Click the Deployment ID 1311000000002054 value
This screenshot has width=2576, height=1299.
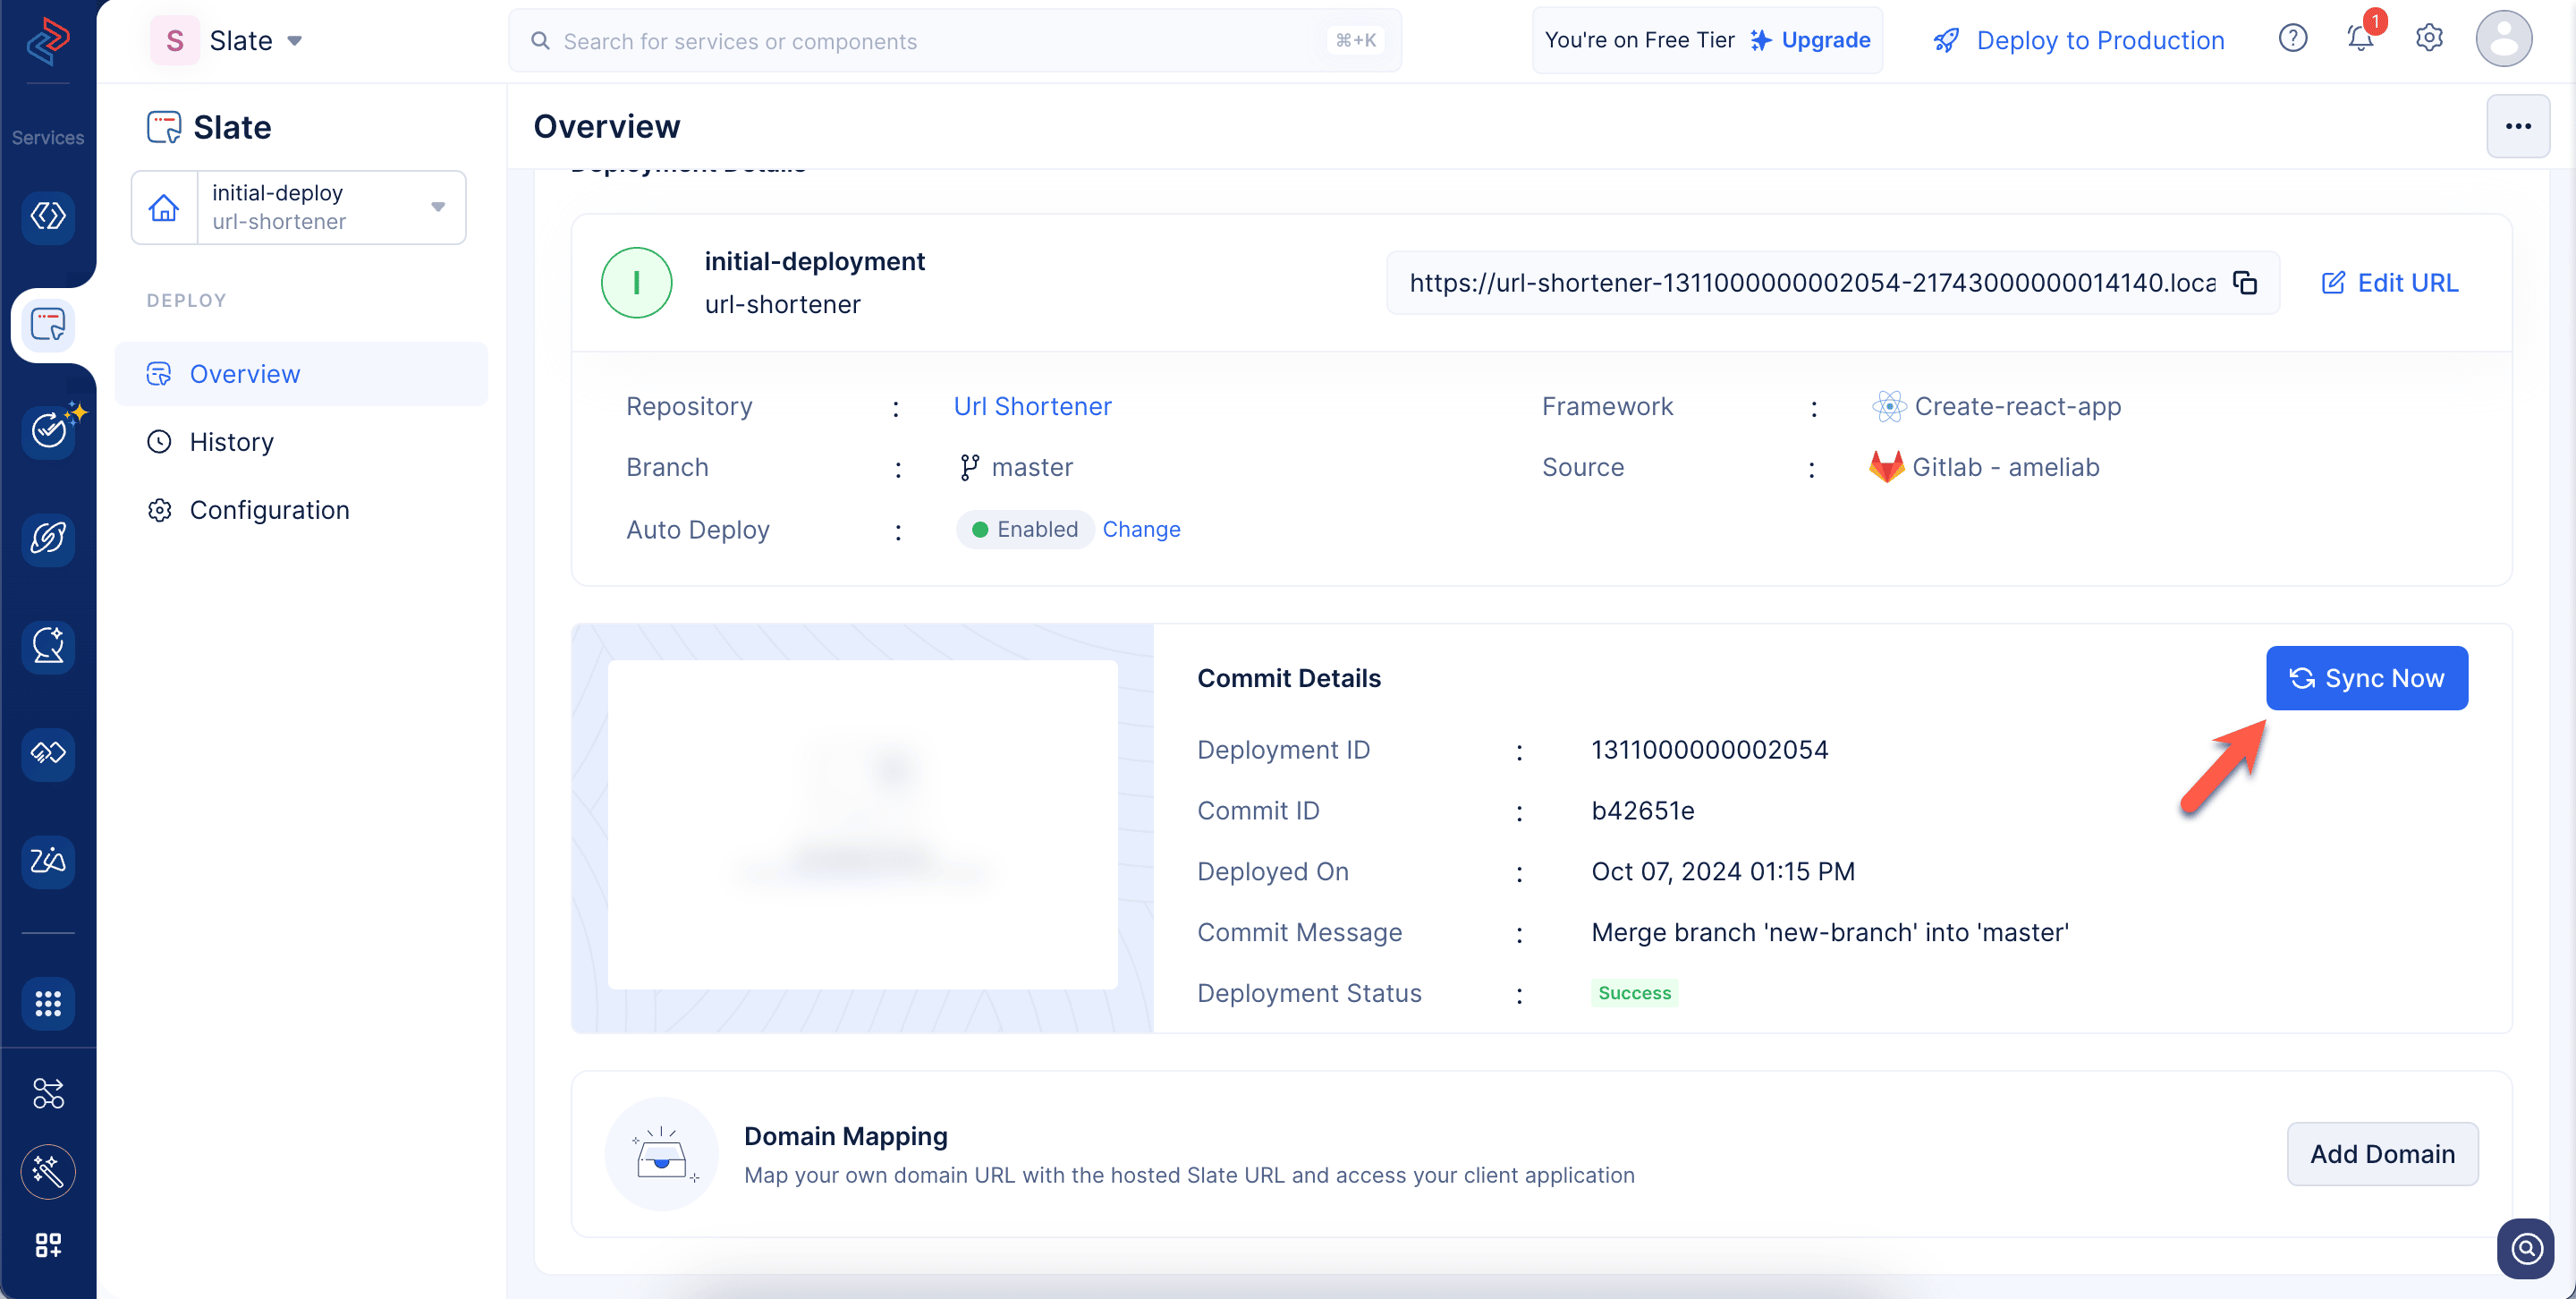pyautogui.click(x=1709, y=749)
